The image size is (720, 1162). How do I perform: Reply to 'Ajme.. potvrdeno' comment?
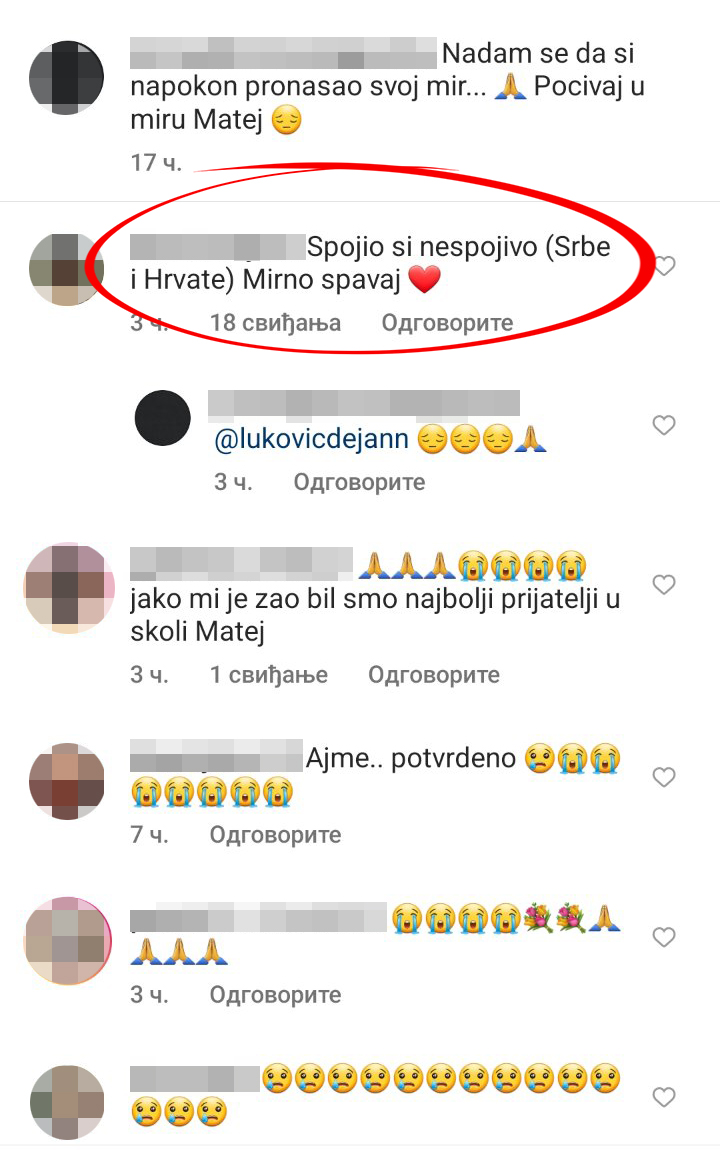[276, 834]
